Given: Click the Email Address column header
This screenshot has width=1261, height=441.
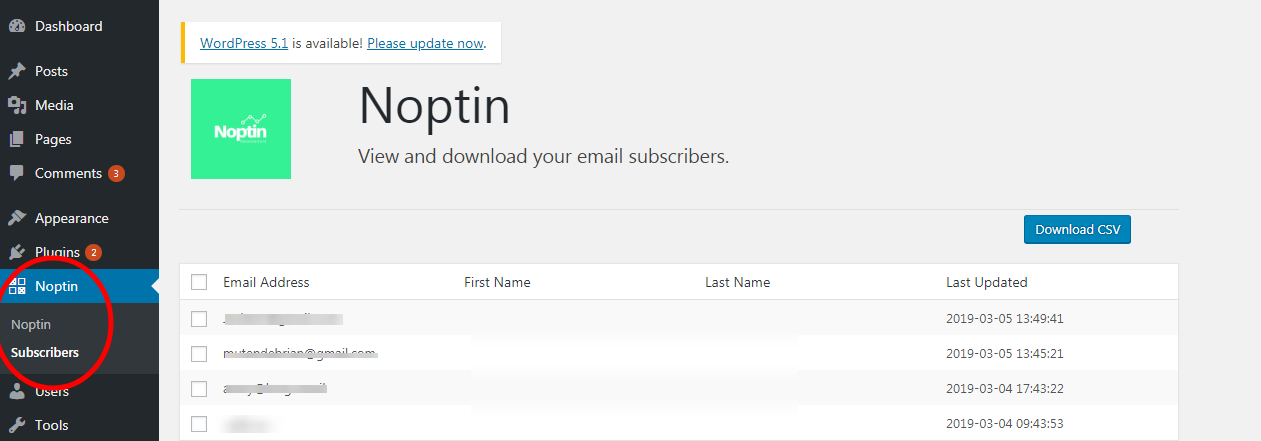Looking at the screenshot, I should click(266, 282).
